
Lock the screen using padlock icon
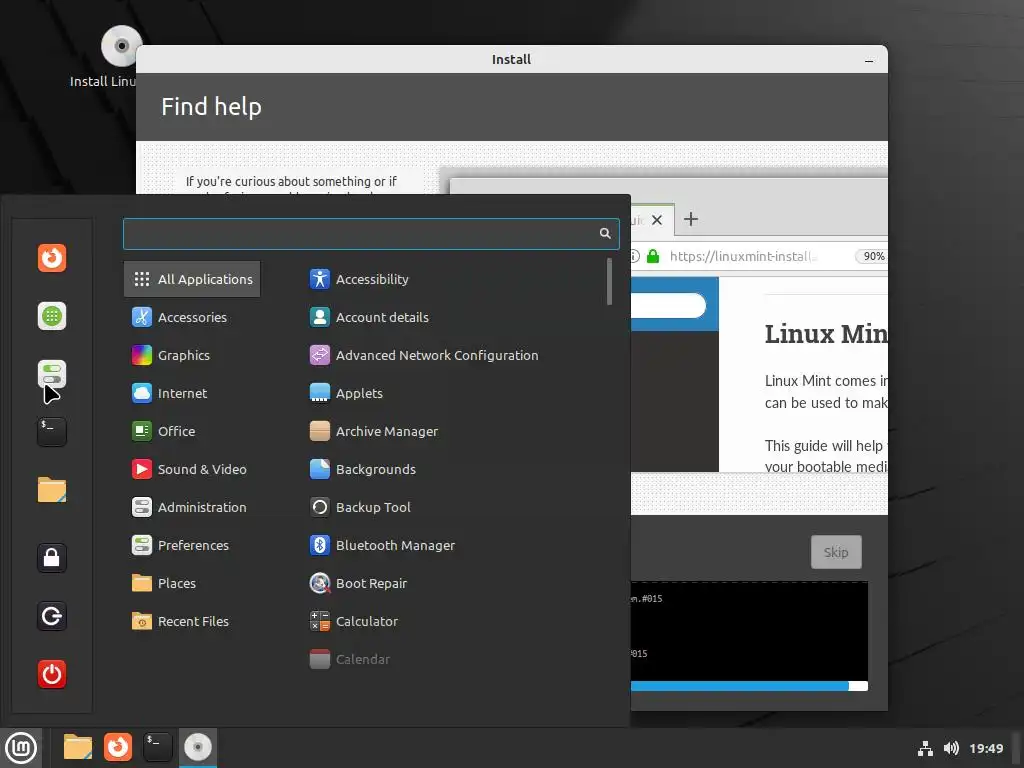coord(52,558)
